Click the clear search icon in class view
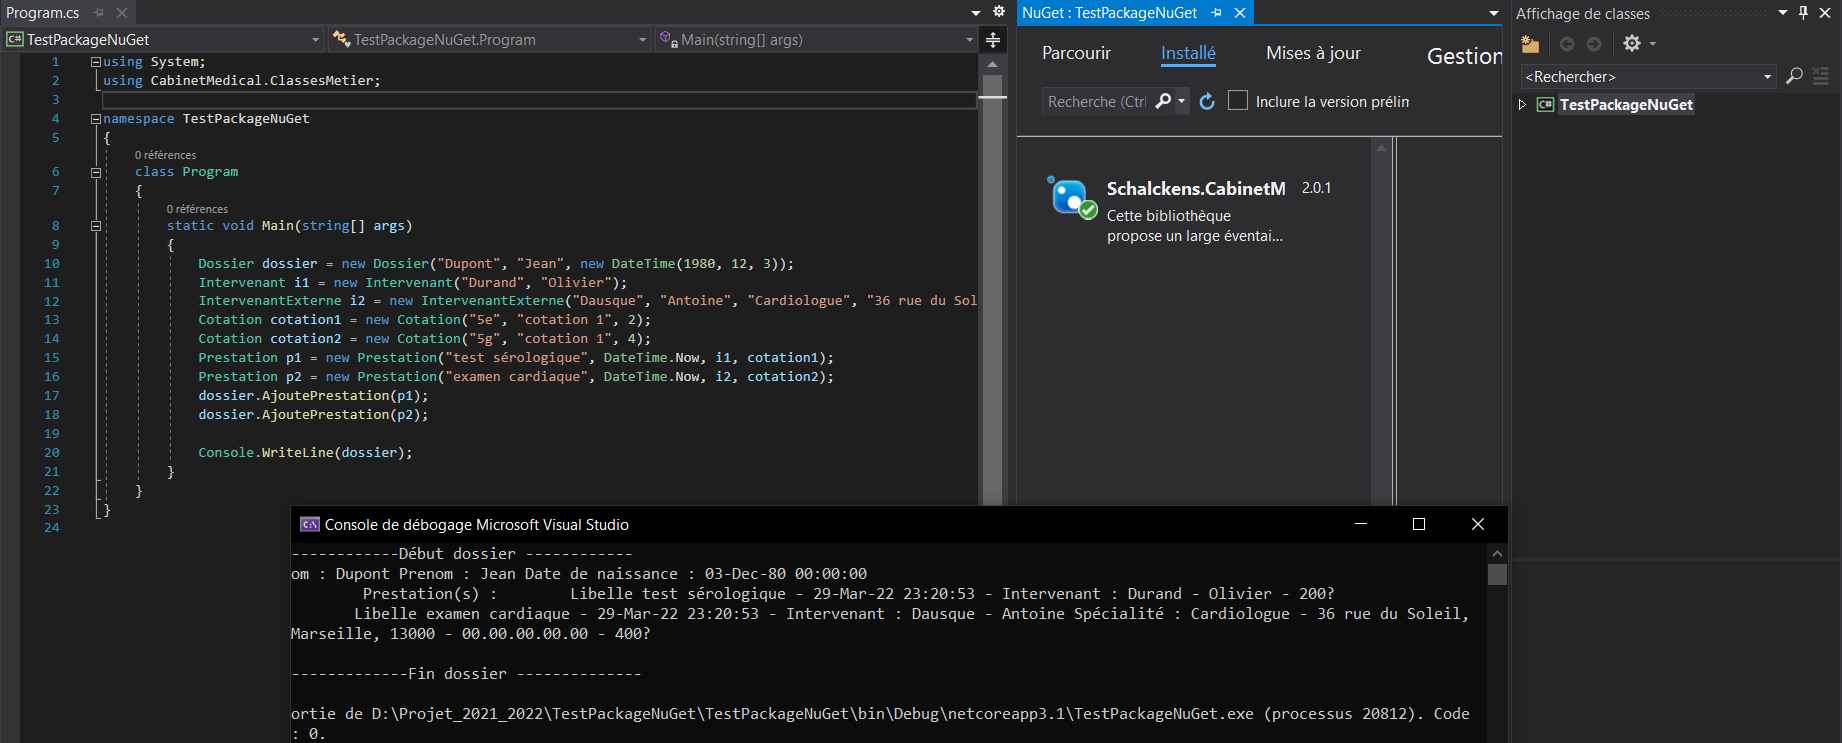Viewport: 1842px width, 743px height. (1821, 76)
